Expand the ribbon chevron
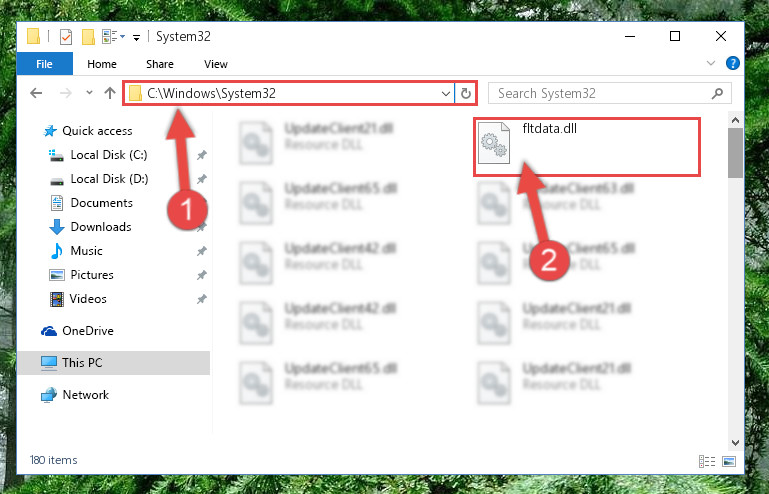769x494 pixels. [x=711, y=63]
